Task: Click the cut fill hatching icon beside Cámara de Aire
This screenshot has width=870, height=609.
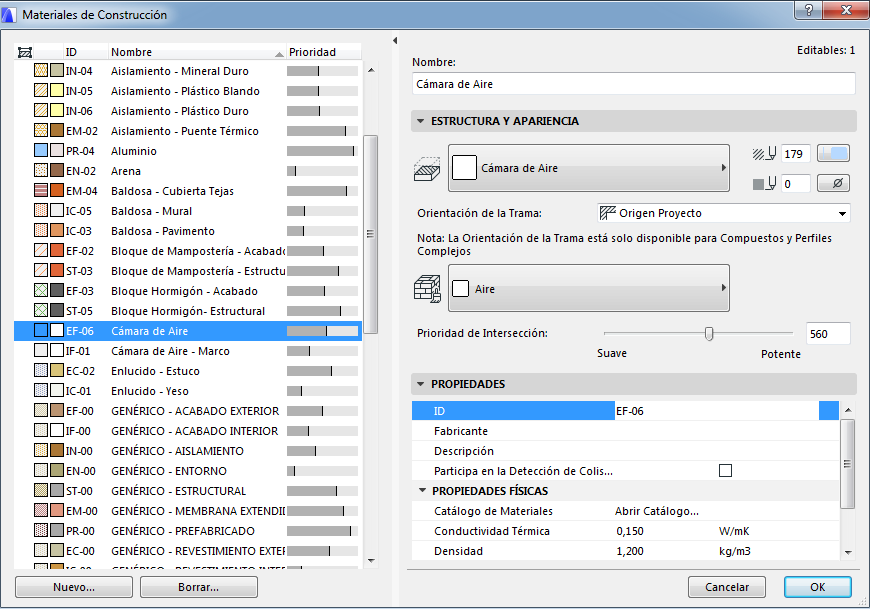Action: [427, 169]
